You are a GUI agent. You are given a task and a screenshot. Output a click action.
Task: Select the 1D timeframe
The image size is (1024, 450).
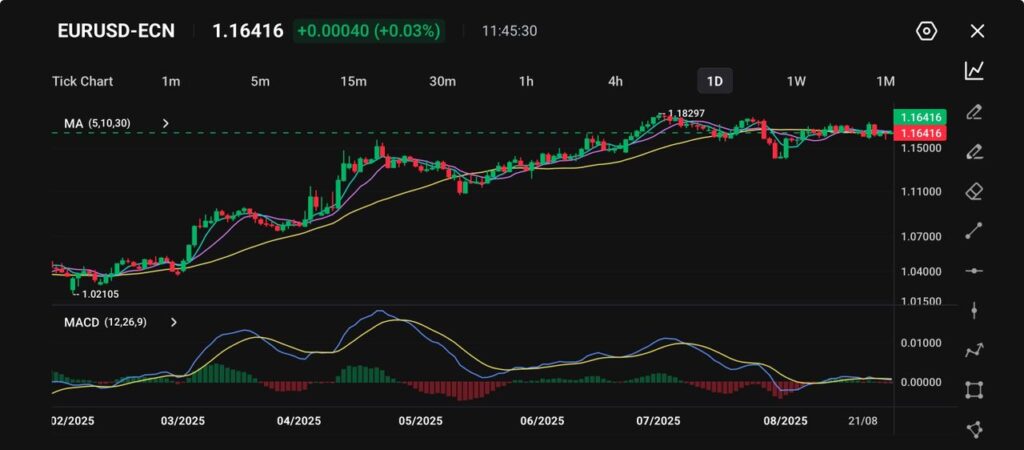click(715, 81)
